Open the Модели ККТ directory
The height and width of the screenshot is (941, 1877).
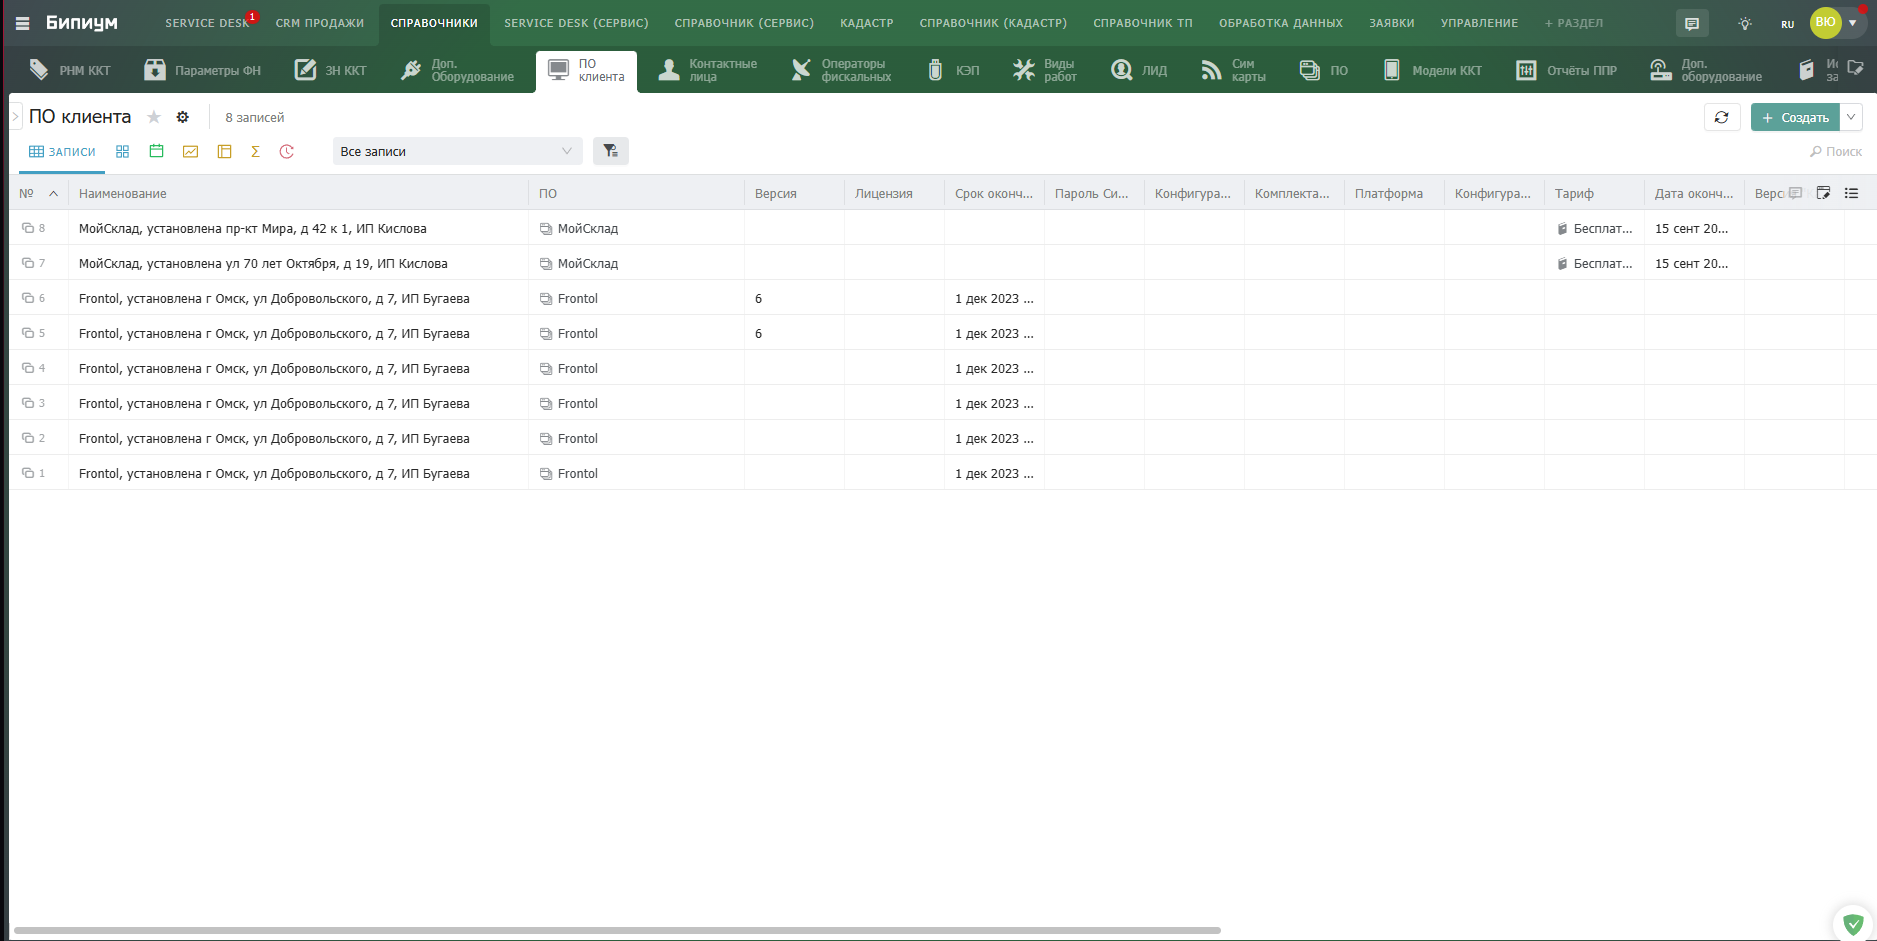coord(1432,70)
